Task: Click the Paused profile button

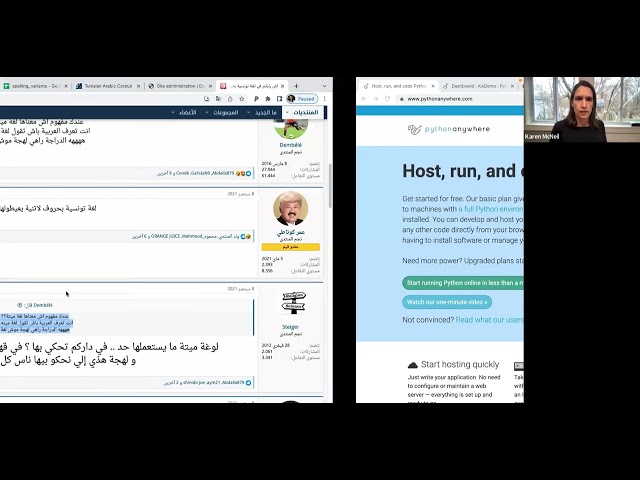Action: click(x=302, y=99)
